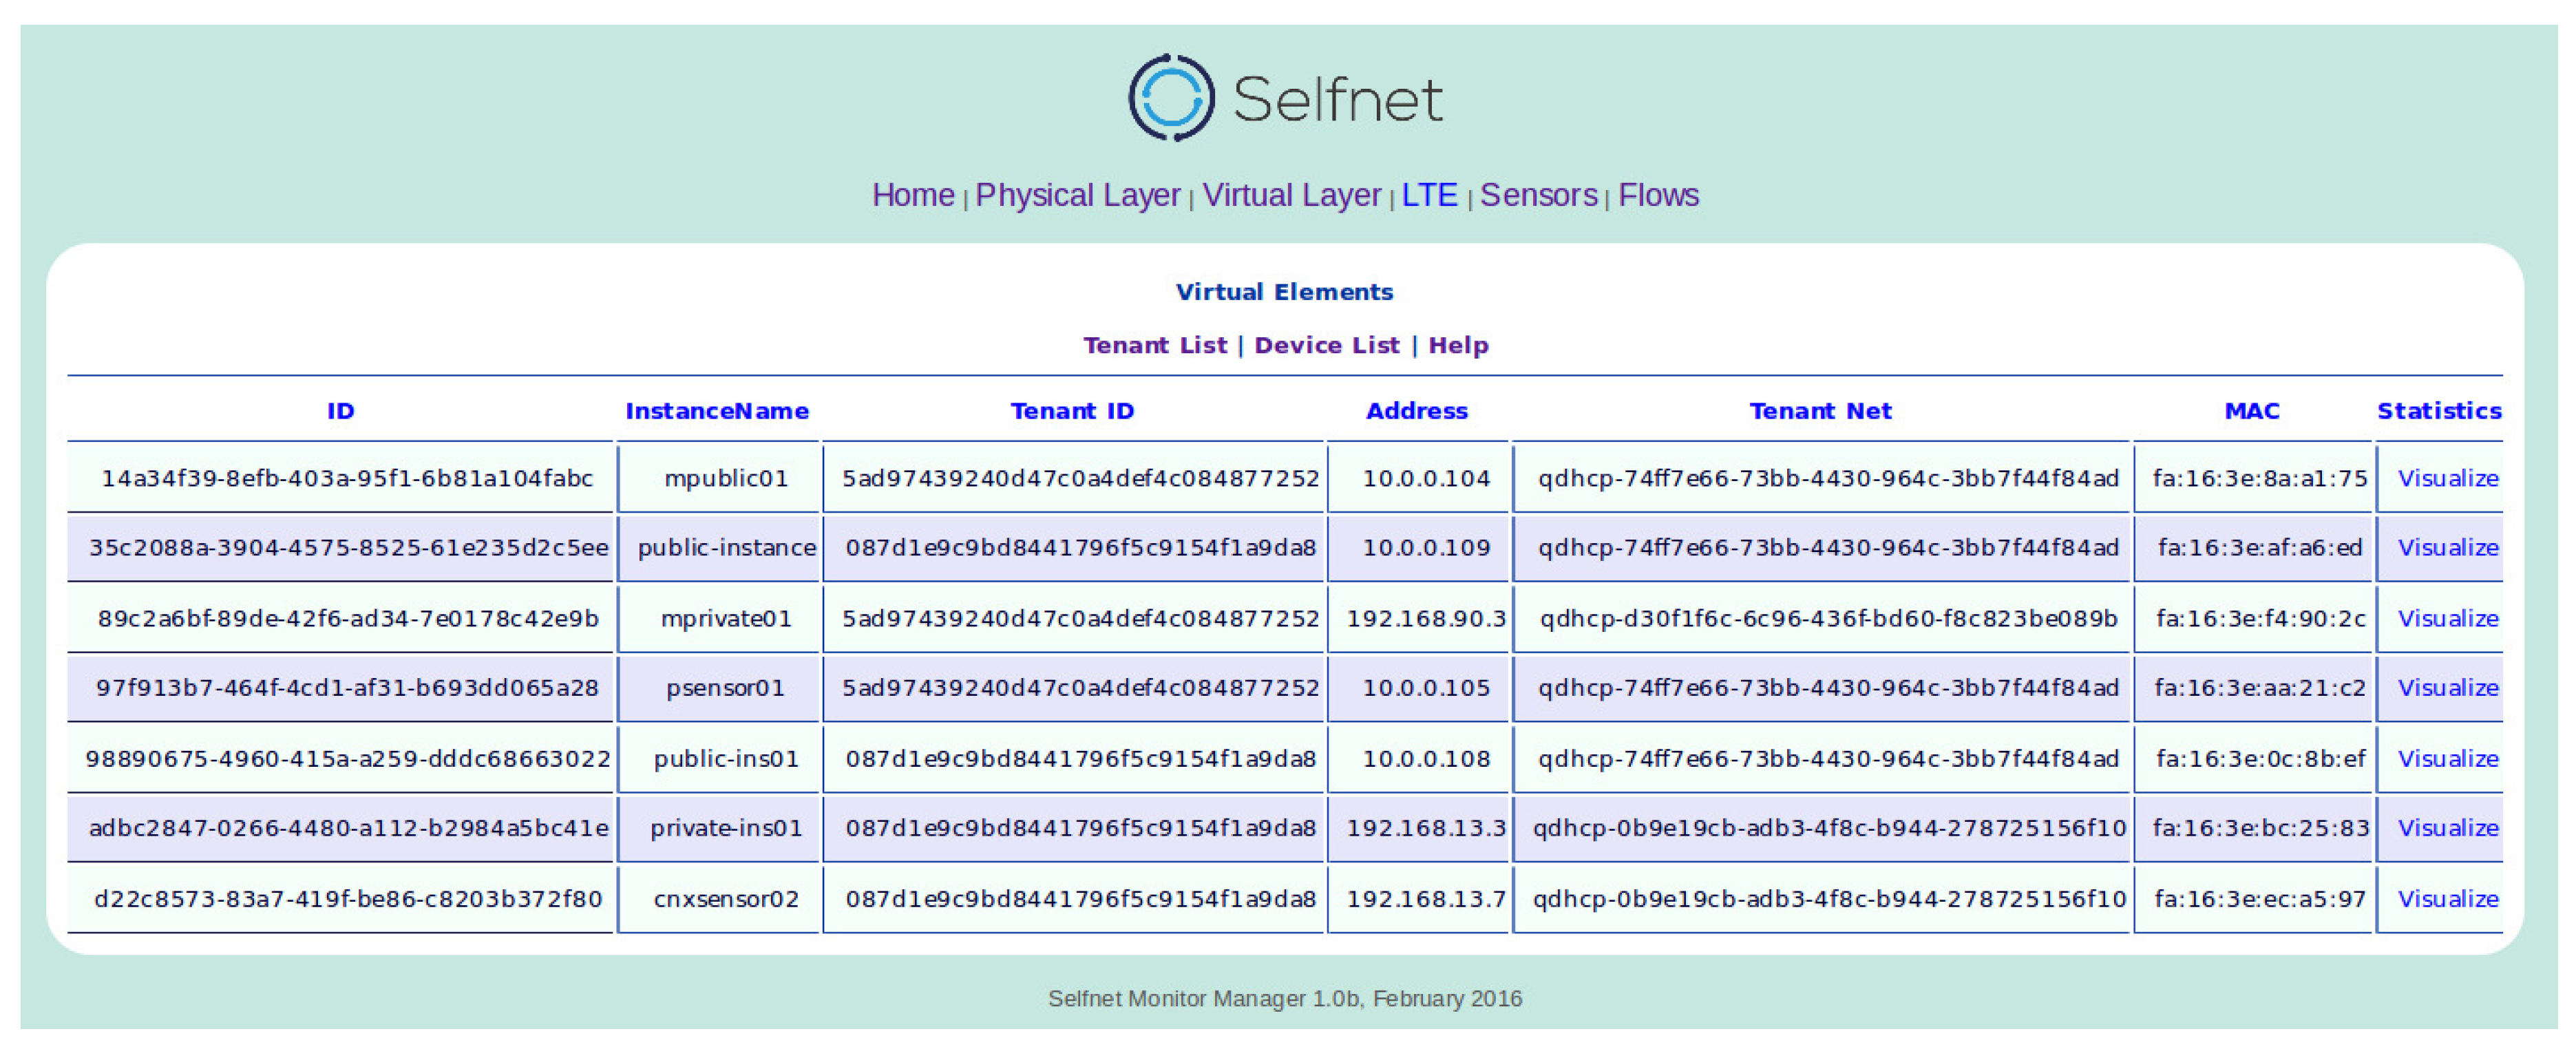Click the Virtual Elements heading
Viewport: 2576px width, 1049px height.
[1284, 292]
